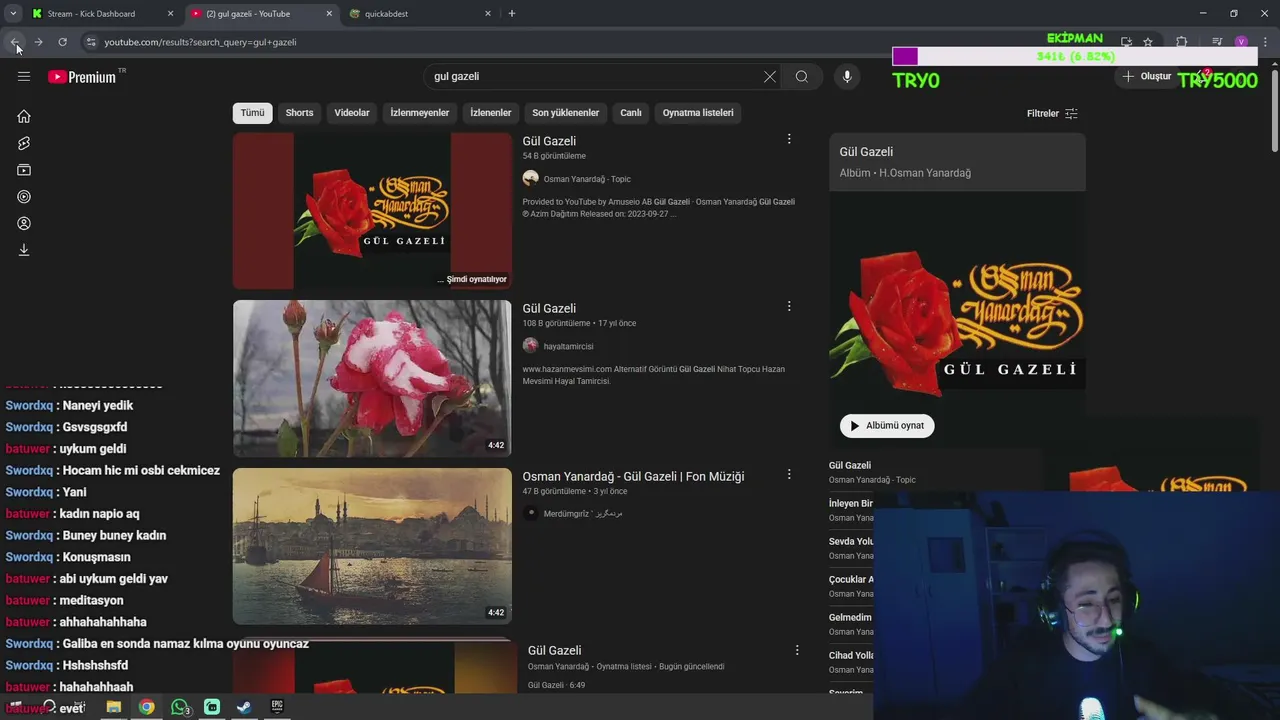Image resolution: width=1280 pixels, height=720 pixels.
Task: Click the Şimdi oynatılıyor rose thumbnail
Action: coord(372,211)
